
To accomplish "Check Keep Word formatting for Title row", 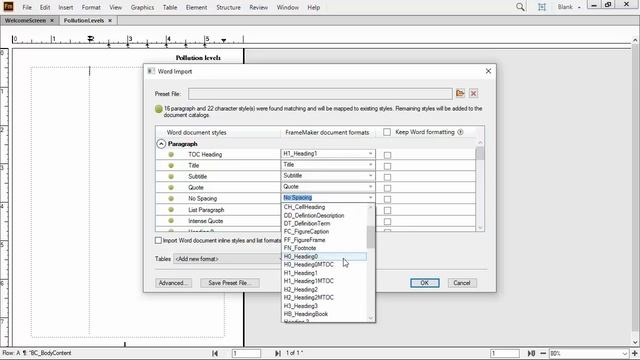I will 387,166.
